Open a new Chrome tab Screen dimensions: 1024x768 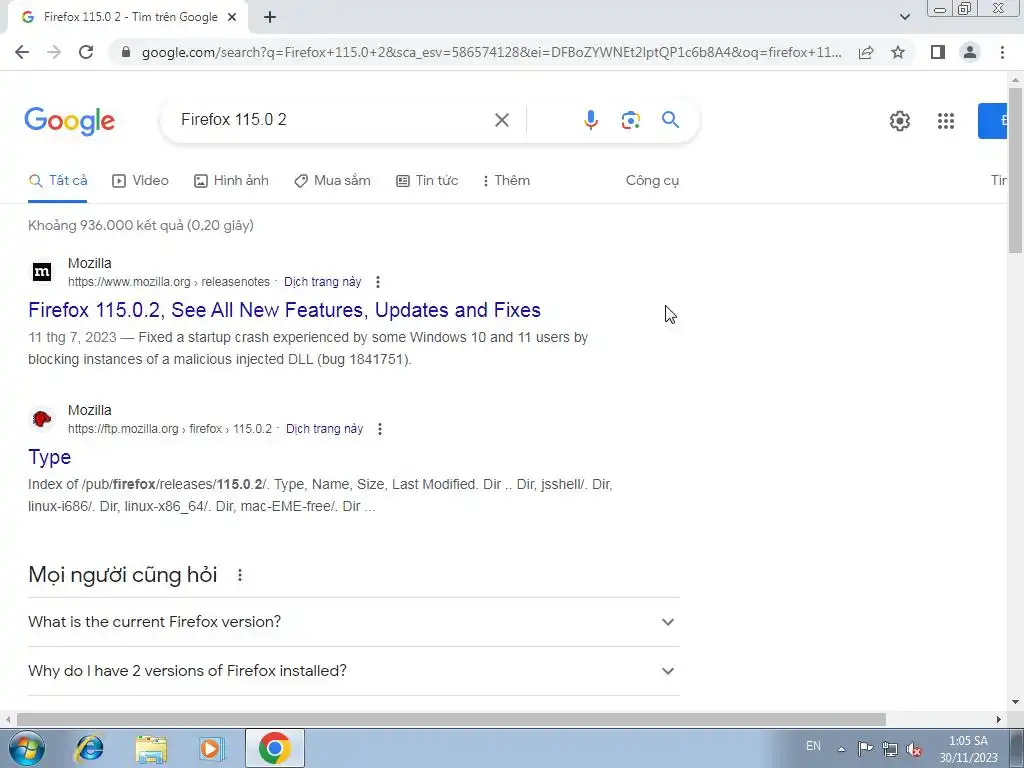tap(270, 17)
